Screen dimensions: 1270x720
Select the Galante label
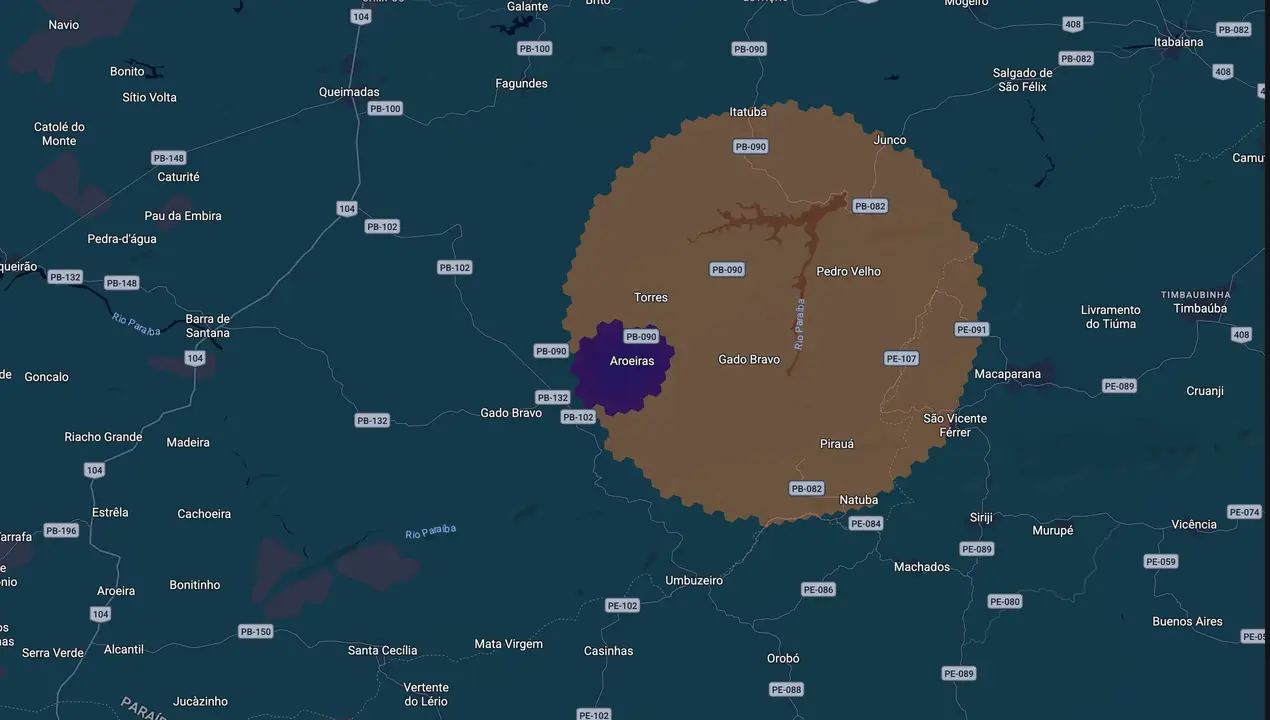(x=527, y=7)
